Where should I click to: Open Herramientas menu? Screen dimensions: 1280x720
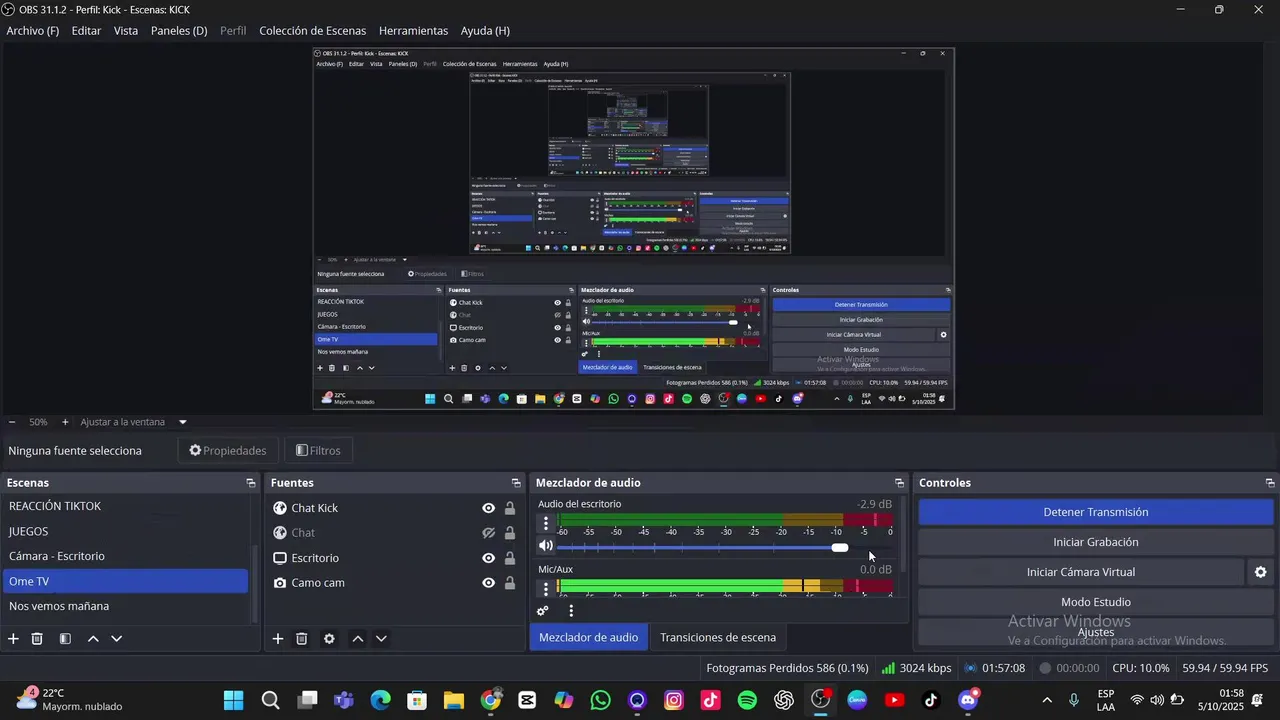tap(413, 31)
